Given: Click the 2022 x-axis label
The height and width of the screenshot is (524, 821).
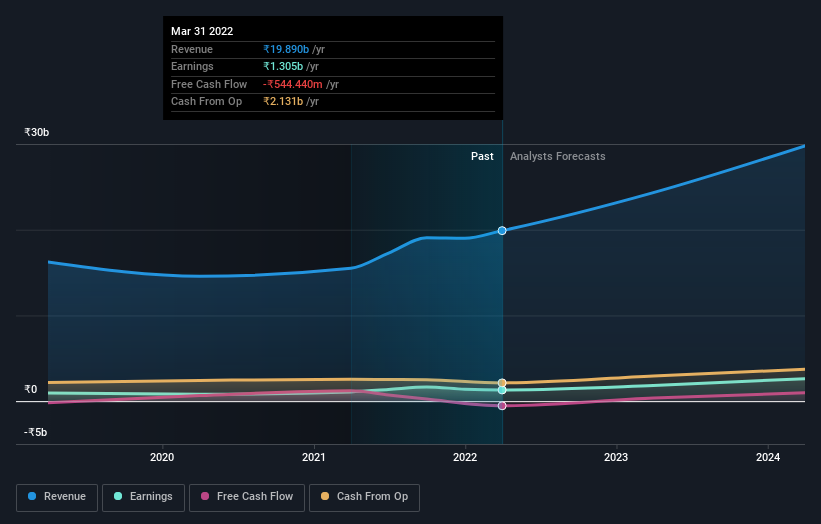Looking at the screenshot, I should point(465,457).
